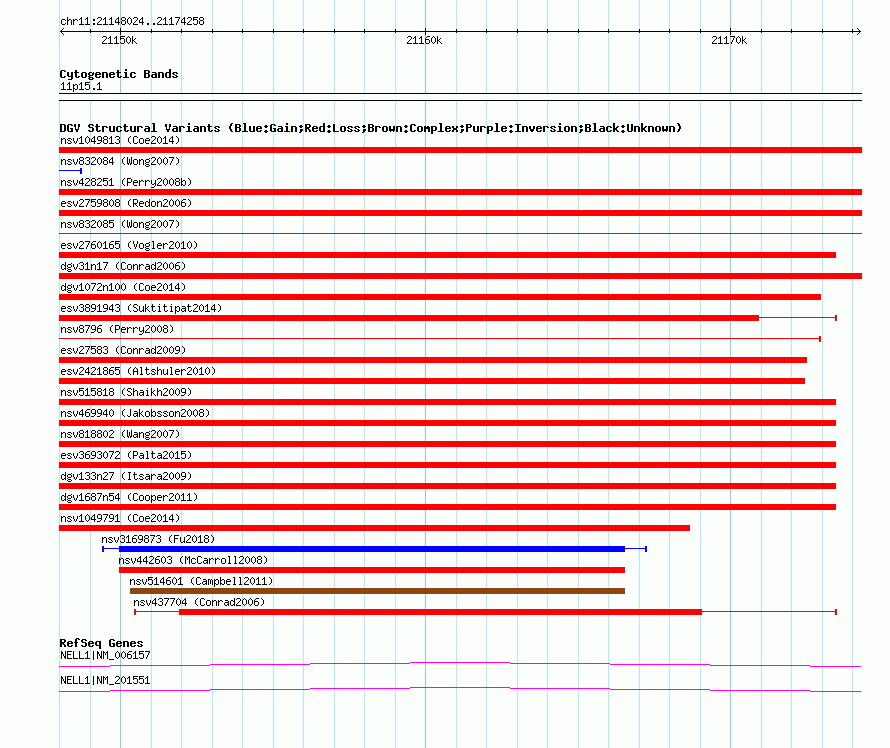Click the chr11:21148024..21174258 coordinates label
Image resolution: width=890 pixels, height=748 pixels.
[132, 21]
